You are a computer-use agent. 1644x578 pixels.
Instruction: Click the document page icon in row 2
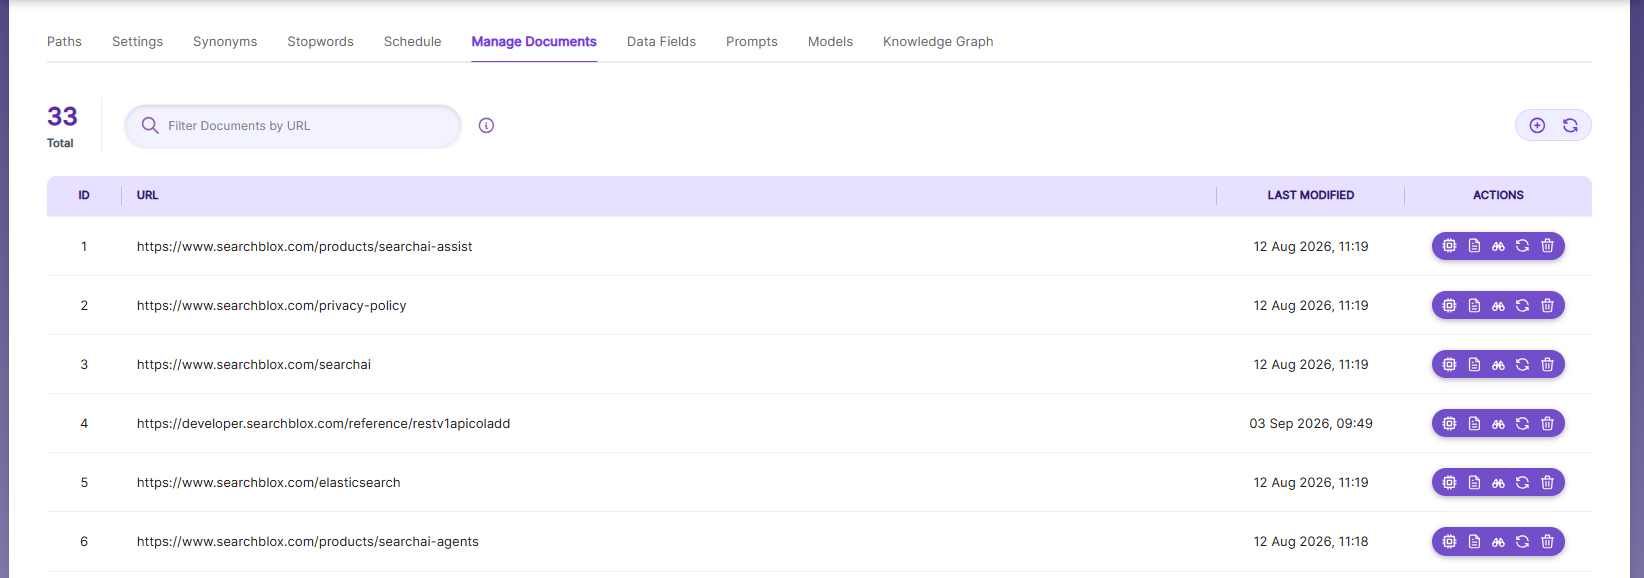point(1474,305)
